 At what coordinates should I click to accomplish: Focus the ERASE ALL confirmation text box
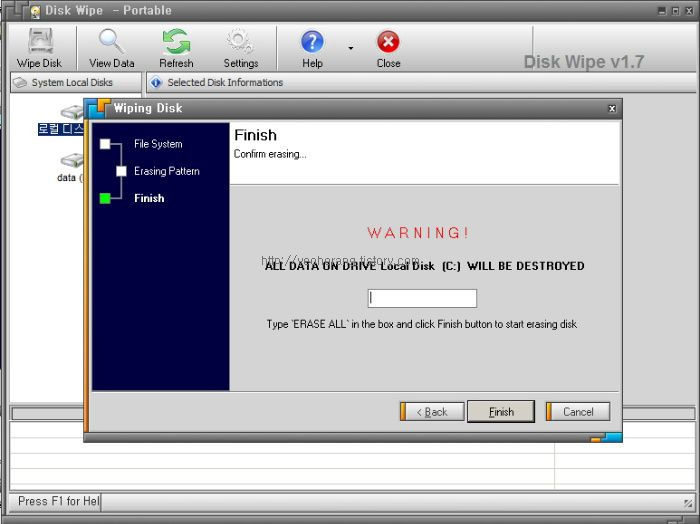pos(422,299)
